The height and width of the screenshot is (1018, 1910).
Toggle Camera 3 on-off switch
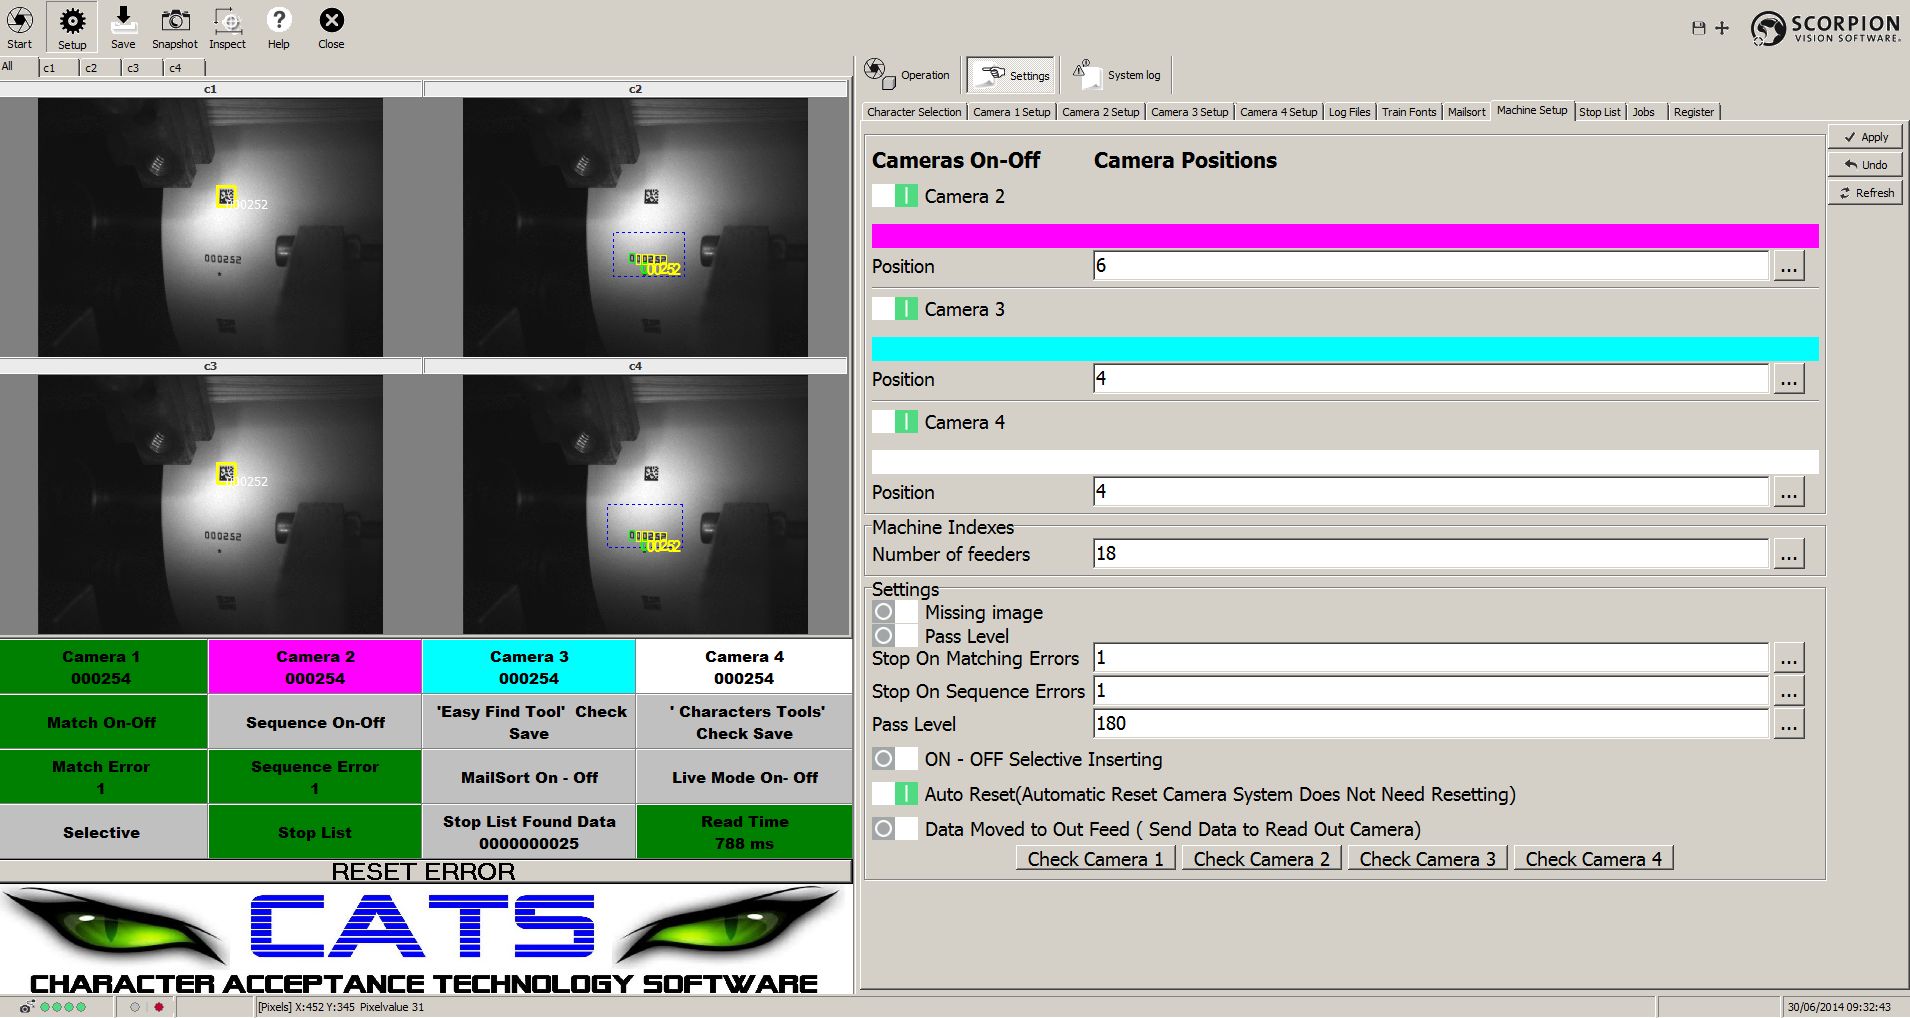pyautogui.click(x=895, y=309)
